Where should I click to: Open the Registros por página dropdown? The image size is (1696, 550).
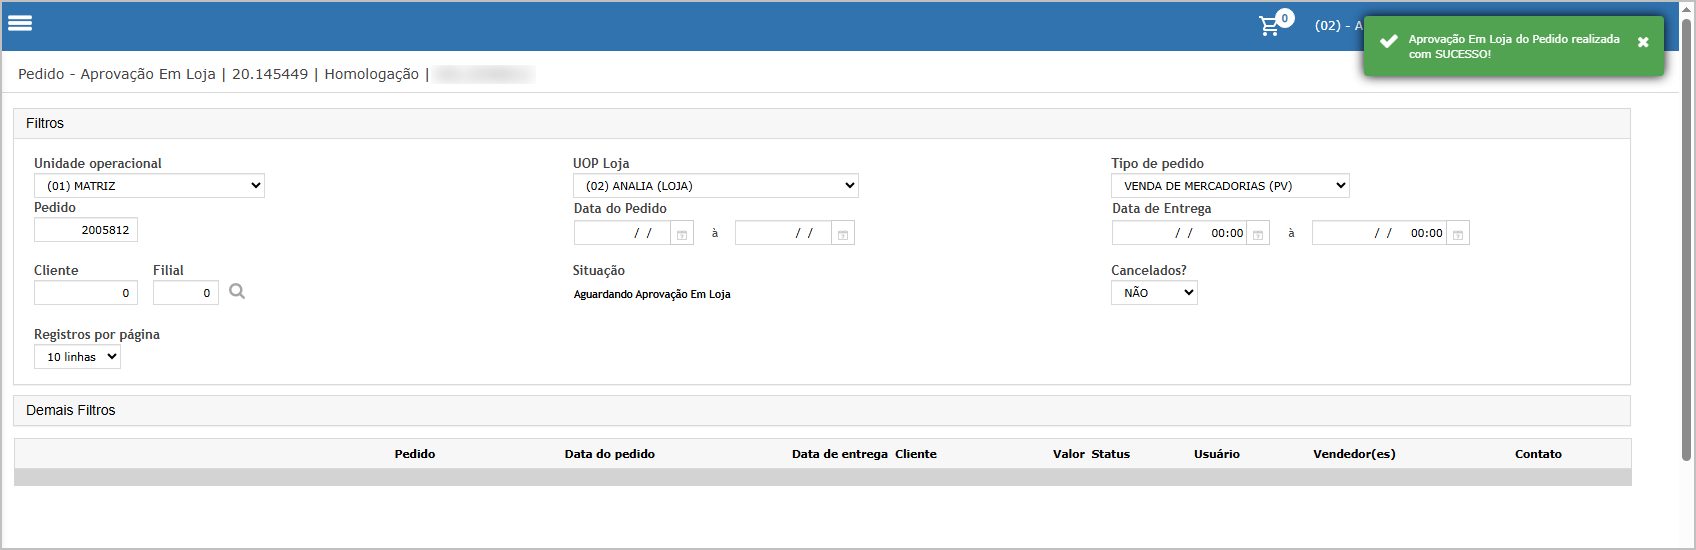(x=77, y=357)
